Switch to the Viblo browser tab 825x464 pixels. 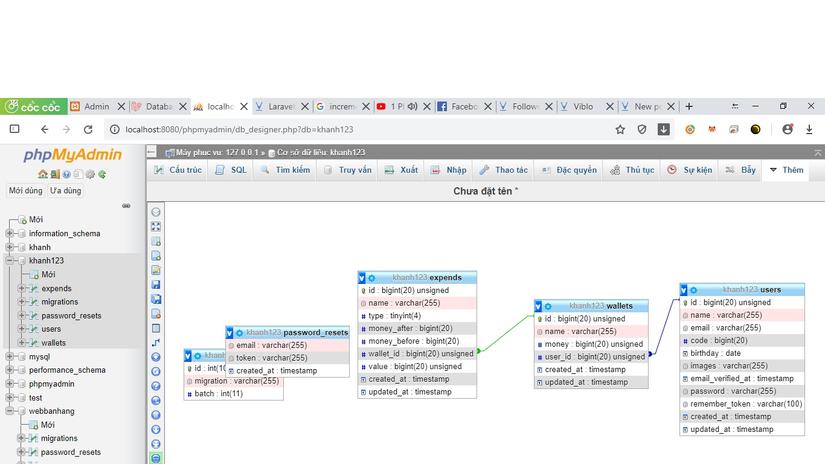[x=583, y=106]
